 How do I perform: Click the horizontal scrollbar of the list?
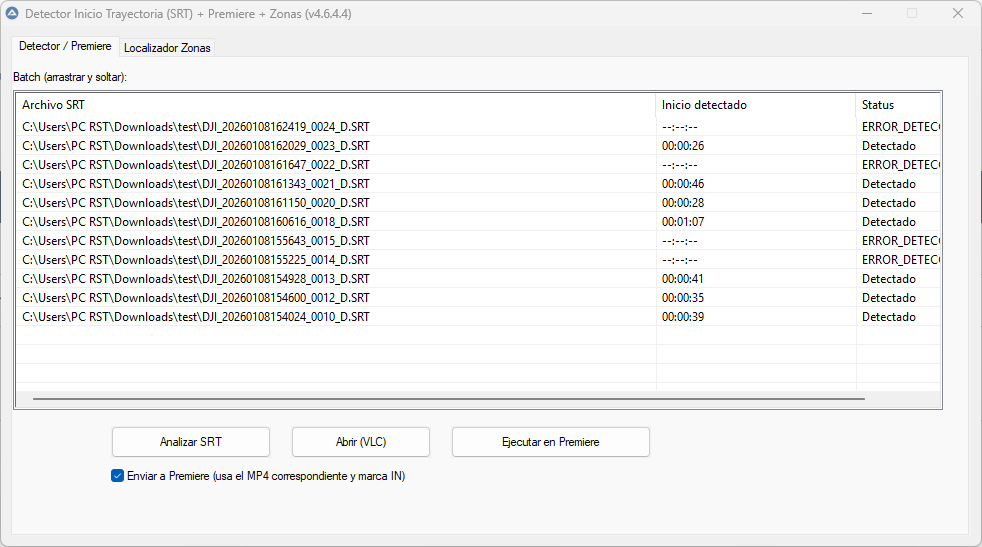pos(448,399)
